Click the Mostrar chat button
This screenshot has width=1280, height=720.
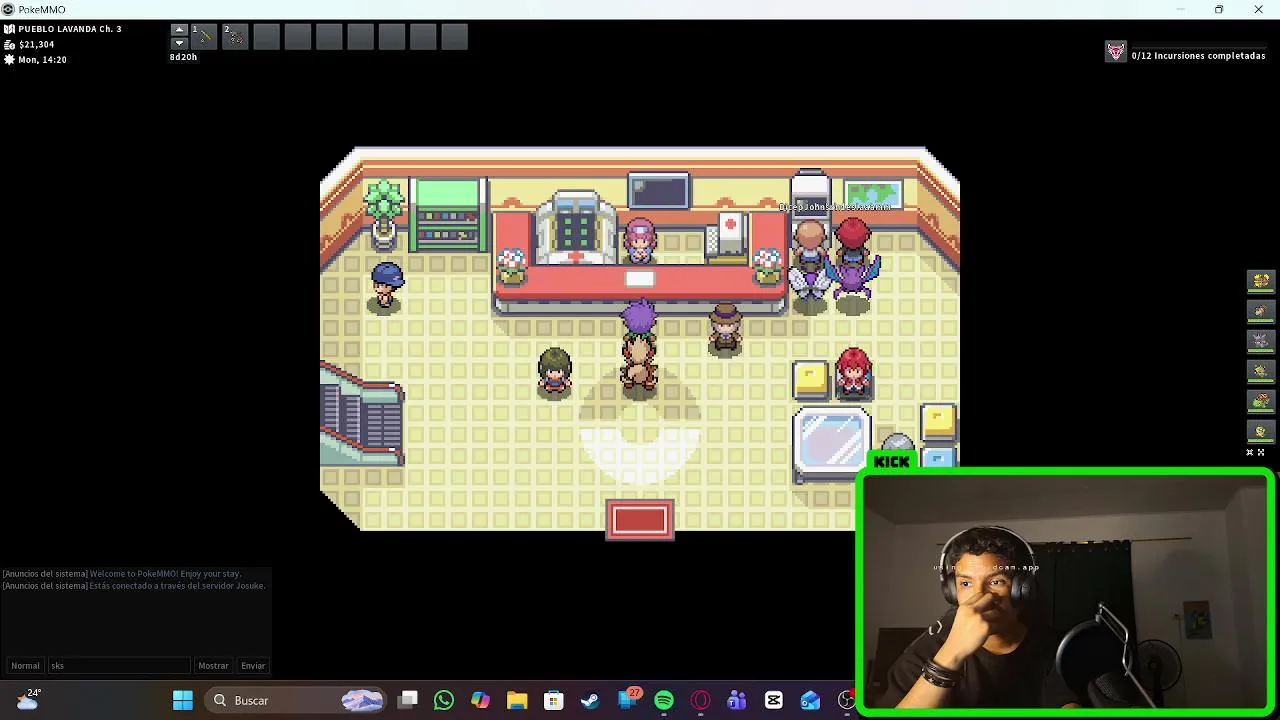click(213, 666)
